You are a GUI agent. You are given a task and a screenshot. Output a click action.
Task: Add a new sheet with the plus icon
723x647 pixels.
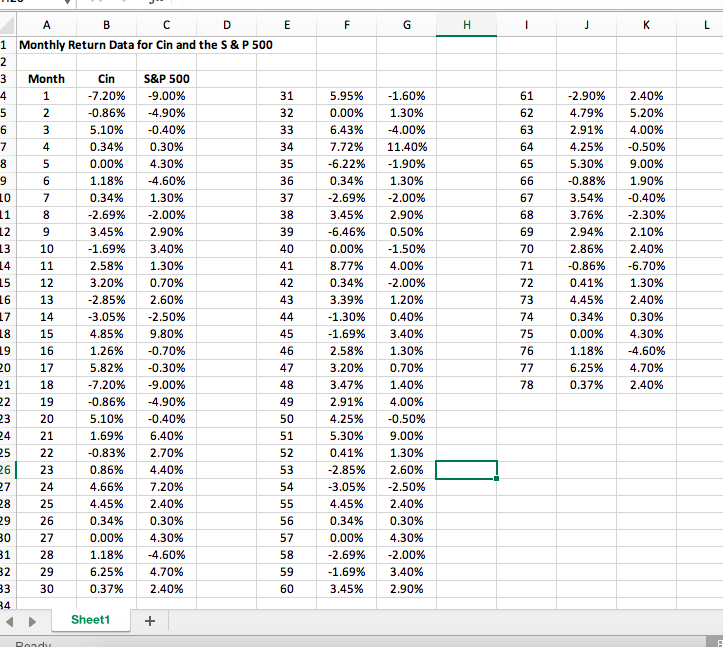click(149, 621)
